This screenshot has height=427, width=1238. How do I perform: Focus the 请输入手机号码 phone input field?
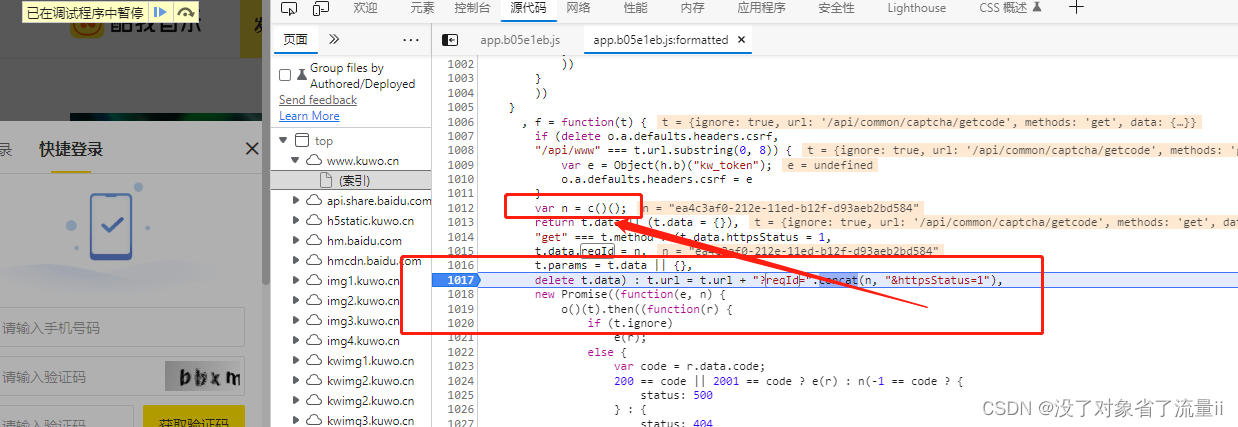tap(121, 328)
